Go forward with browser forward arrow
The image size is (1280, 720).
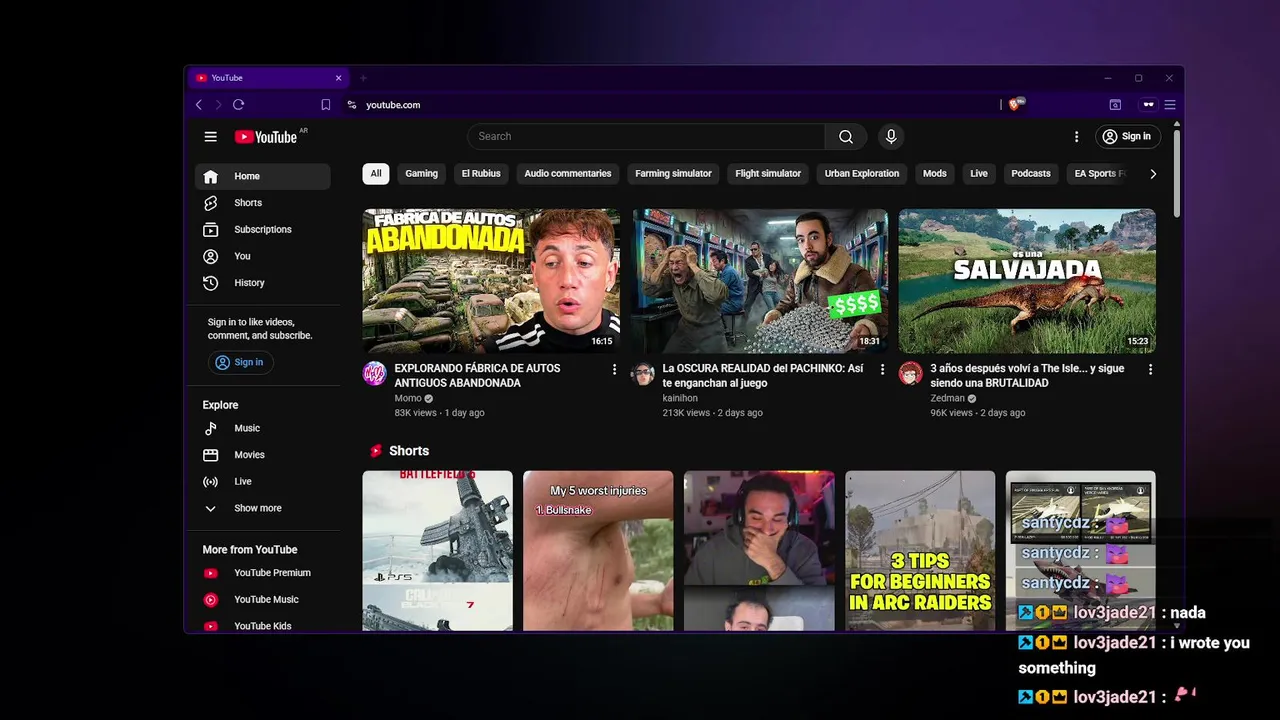[218, 105]
